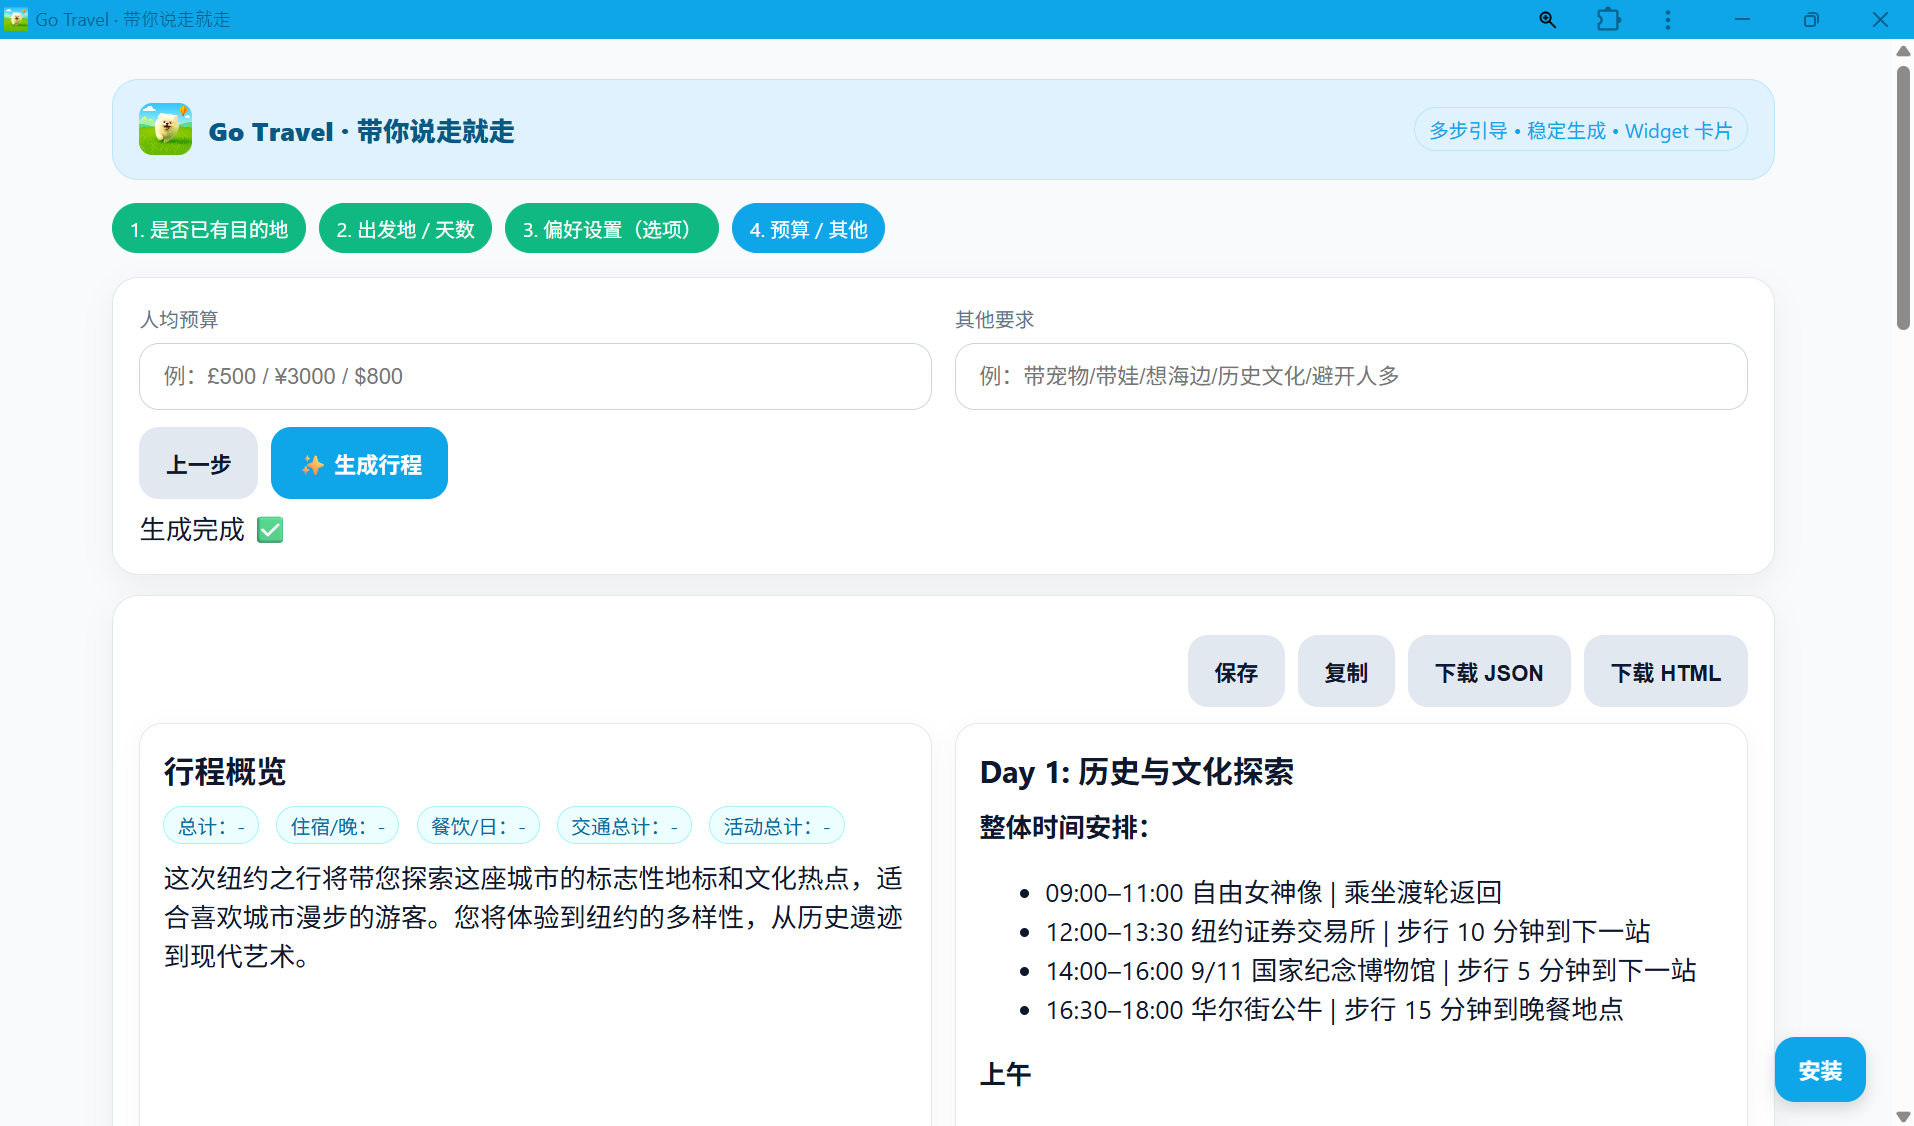The image size is (1914, 1126).
Task: Open the three-dot app menu
Action: coord(1667,20)
